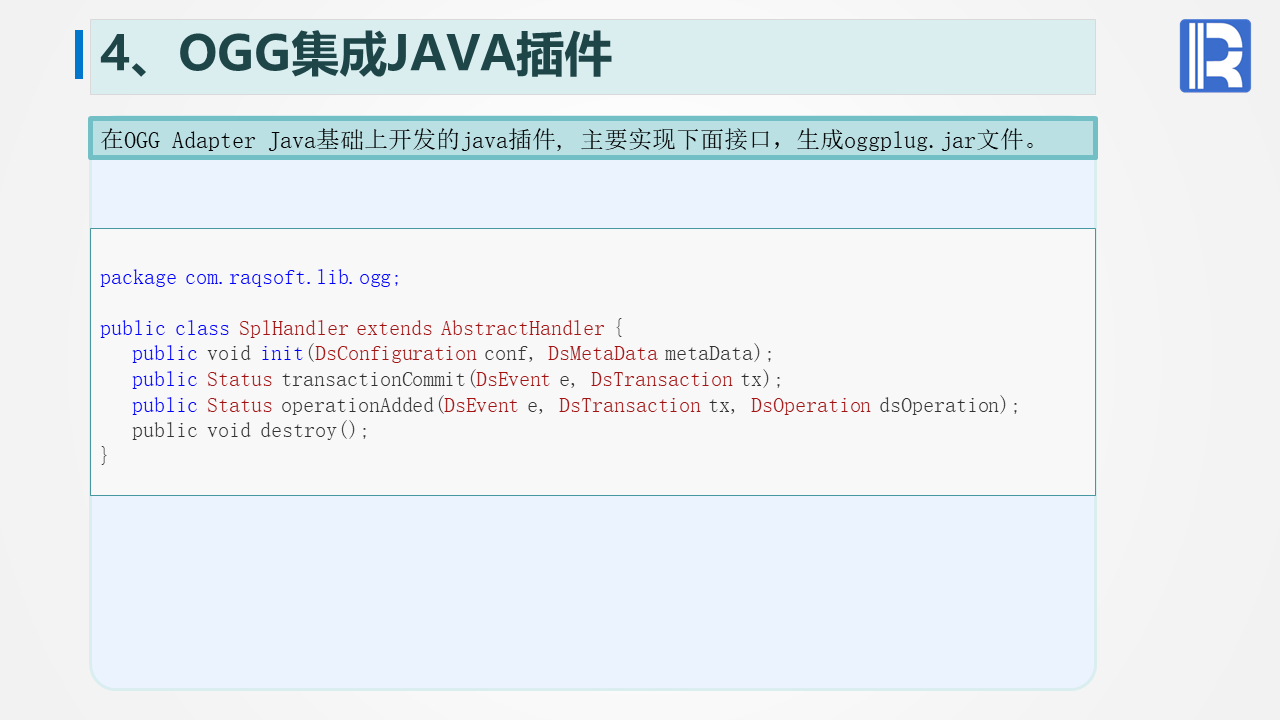The width and height of the screenshot is (1280, 720).
Task: Click the "operationAdded" method line
Action: [x=575, y=405]
